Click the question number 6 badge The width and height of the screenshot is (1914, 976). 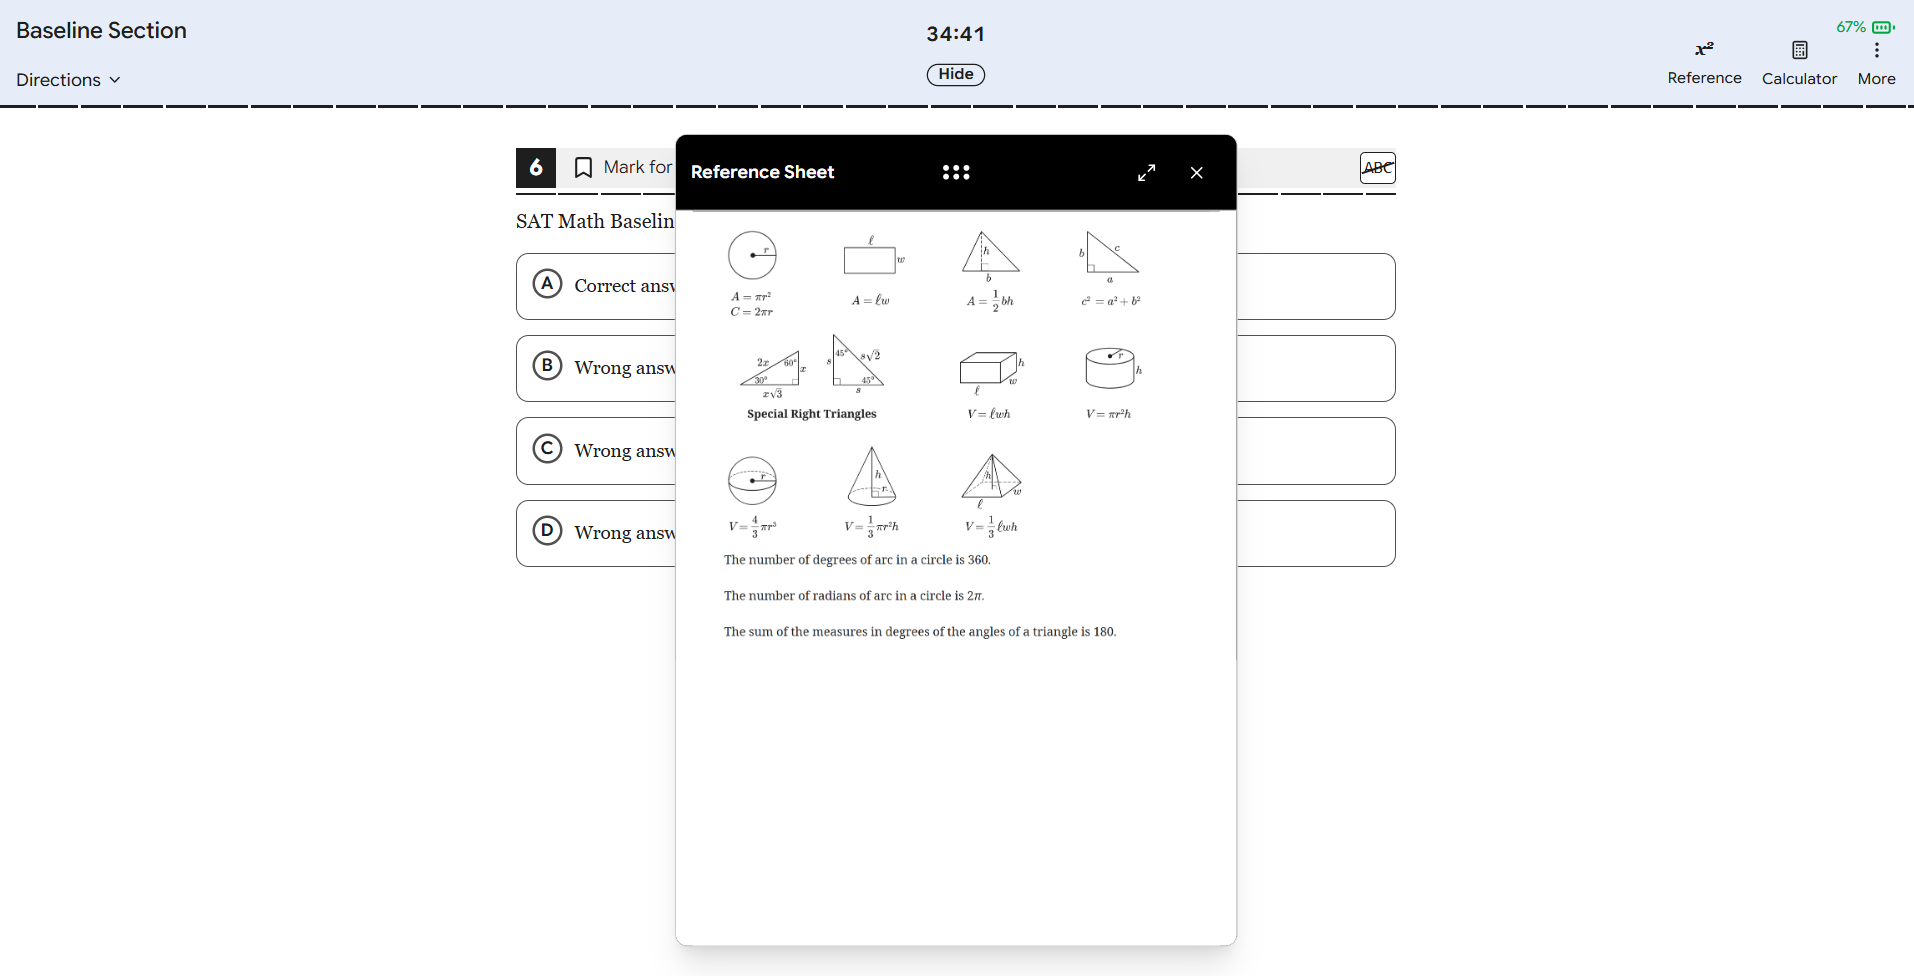point(536,167)
